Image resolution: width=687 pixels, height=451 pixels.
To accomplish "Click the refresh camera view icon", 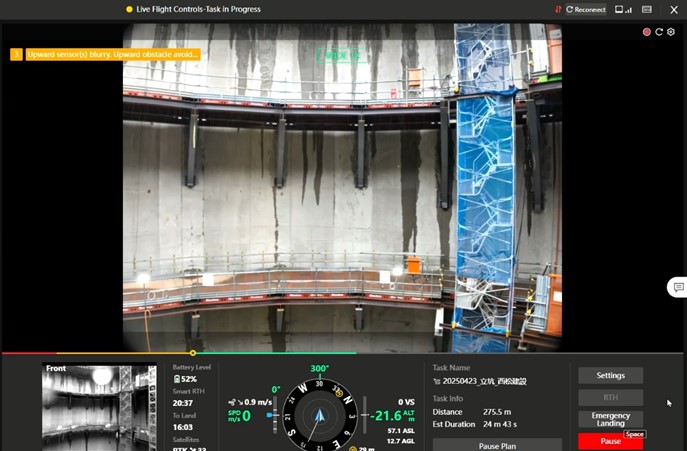I will pyautogui.click(x=659, y=32).
